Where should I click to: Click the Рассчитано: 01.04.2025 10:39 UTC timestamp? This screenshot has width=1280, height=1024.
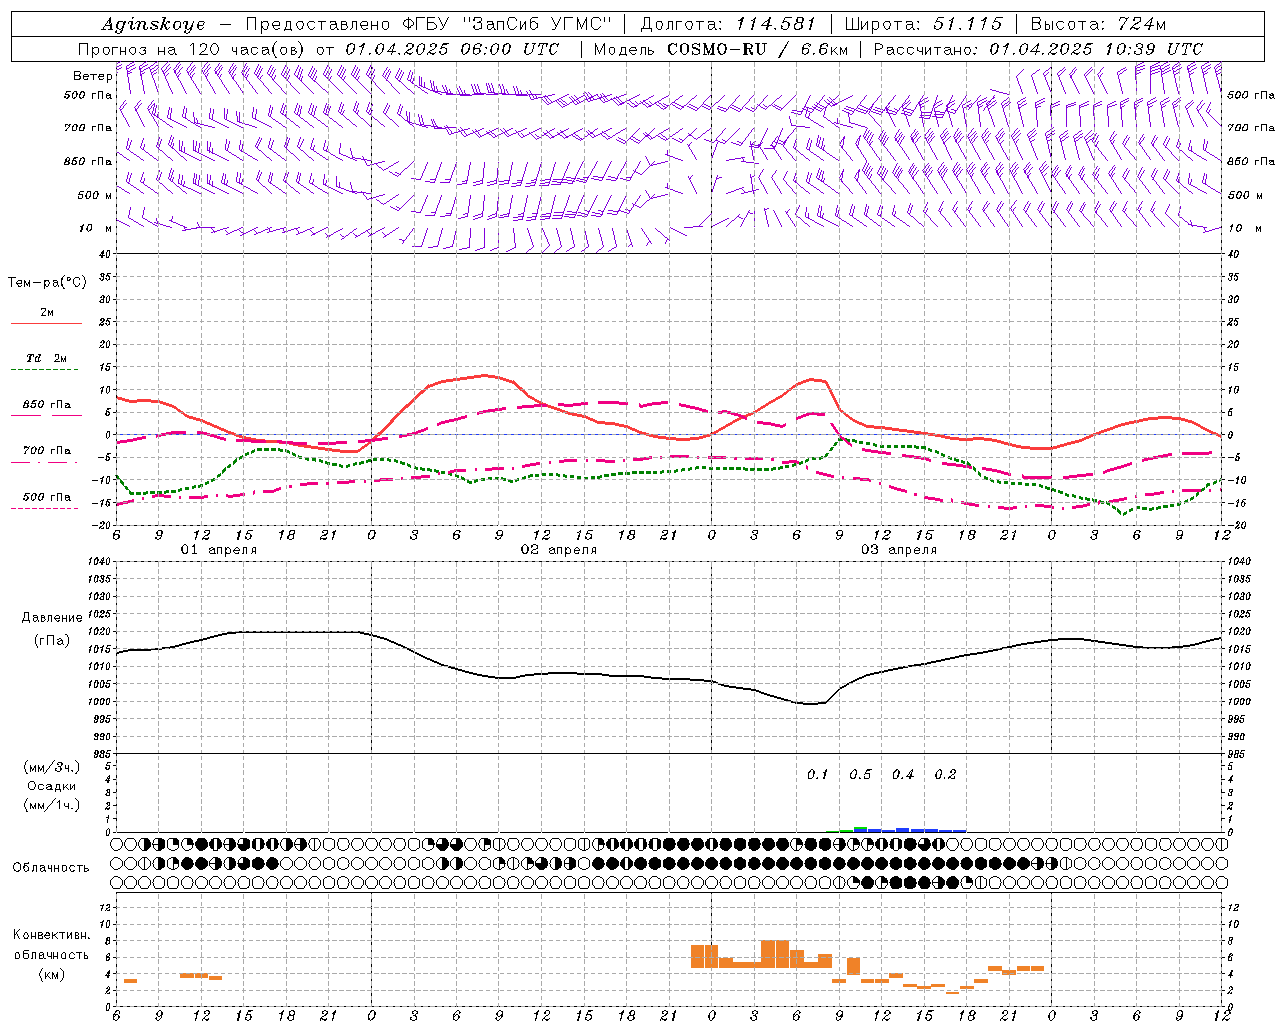coord(1038,49)
